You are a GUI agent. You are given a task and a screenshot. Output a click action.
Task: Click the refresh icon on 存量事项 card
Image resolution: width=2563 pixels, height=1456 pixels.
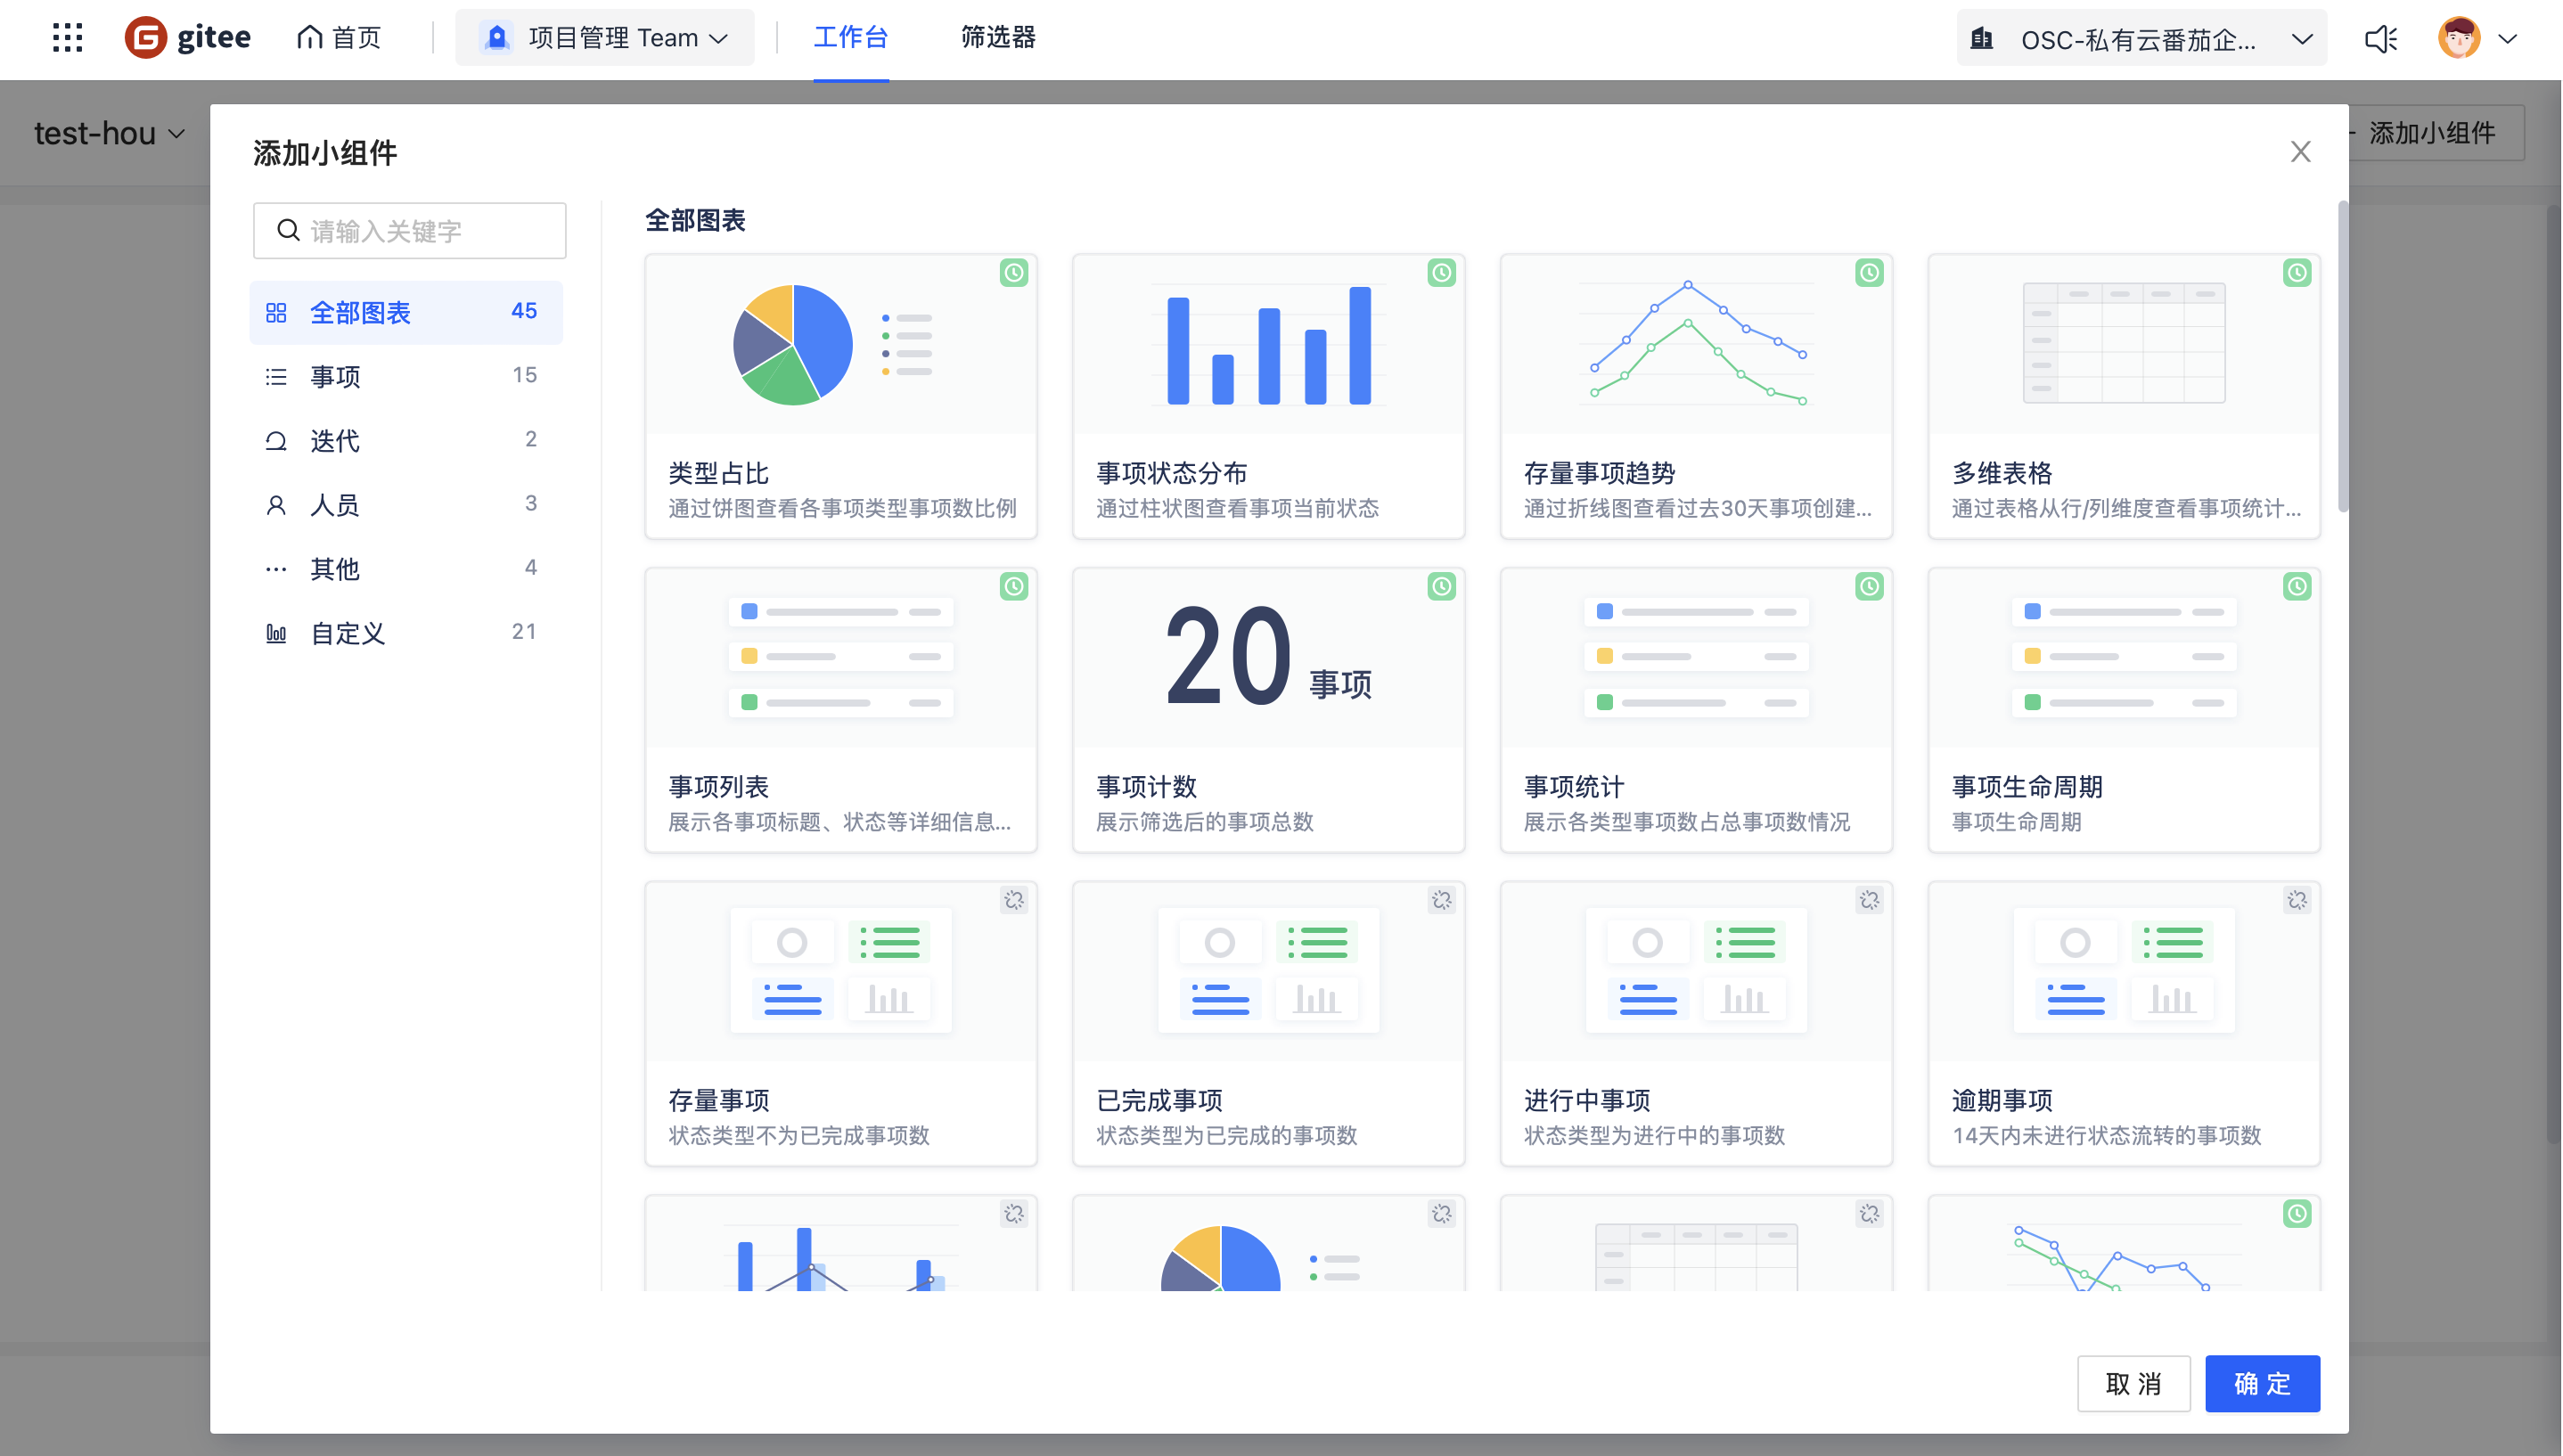[1013, 900]
